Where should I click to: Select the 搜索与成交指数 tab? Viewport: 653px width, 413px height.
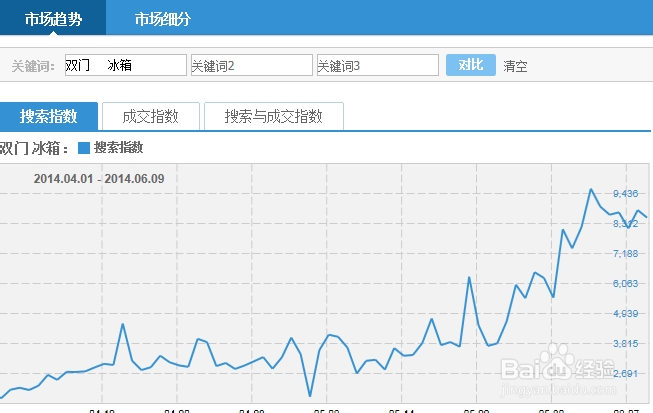pyautogui.click(x=274, y=116)
